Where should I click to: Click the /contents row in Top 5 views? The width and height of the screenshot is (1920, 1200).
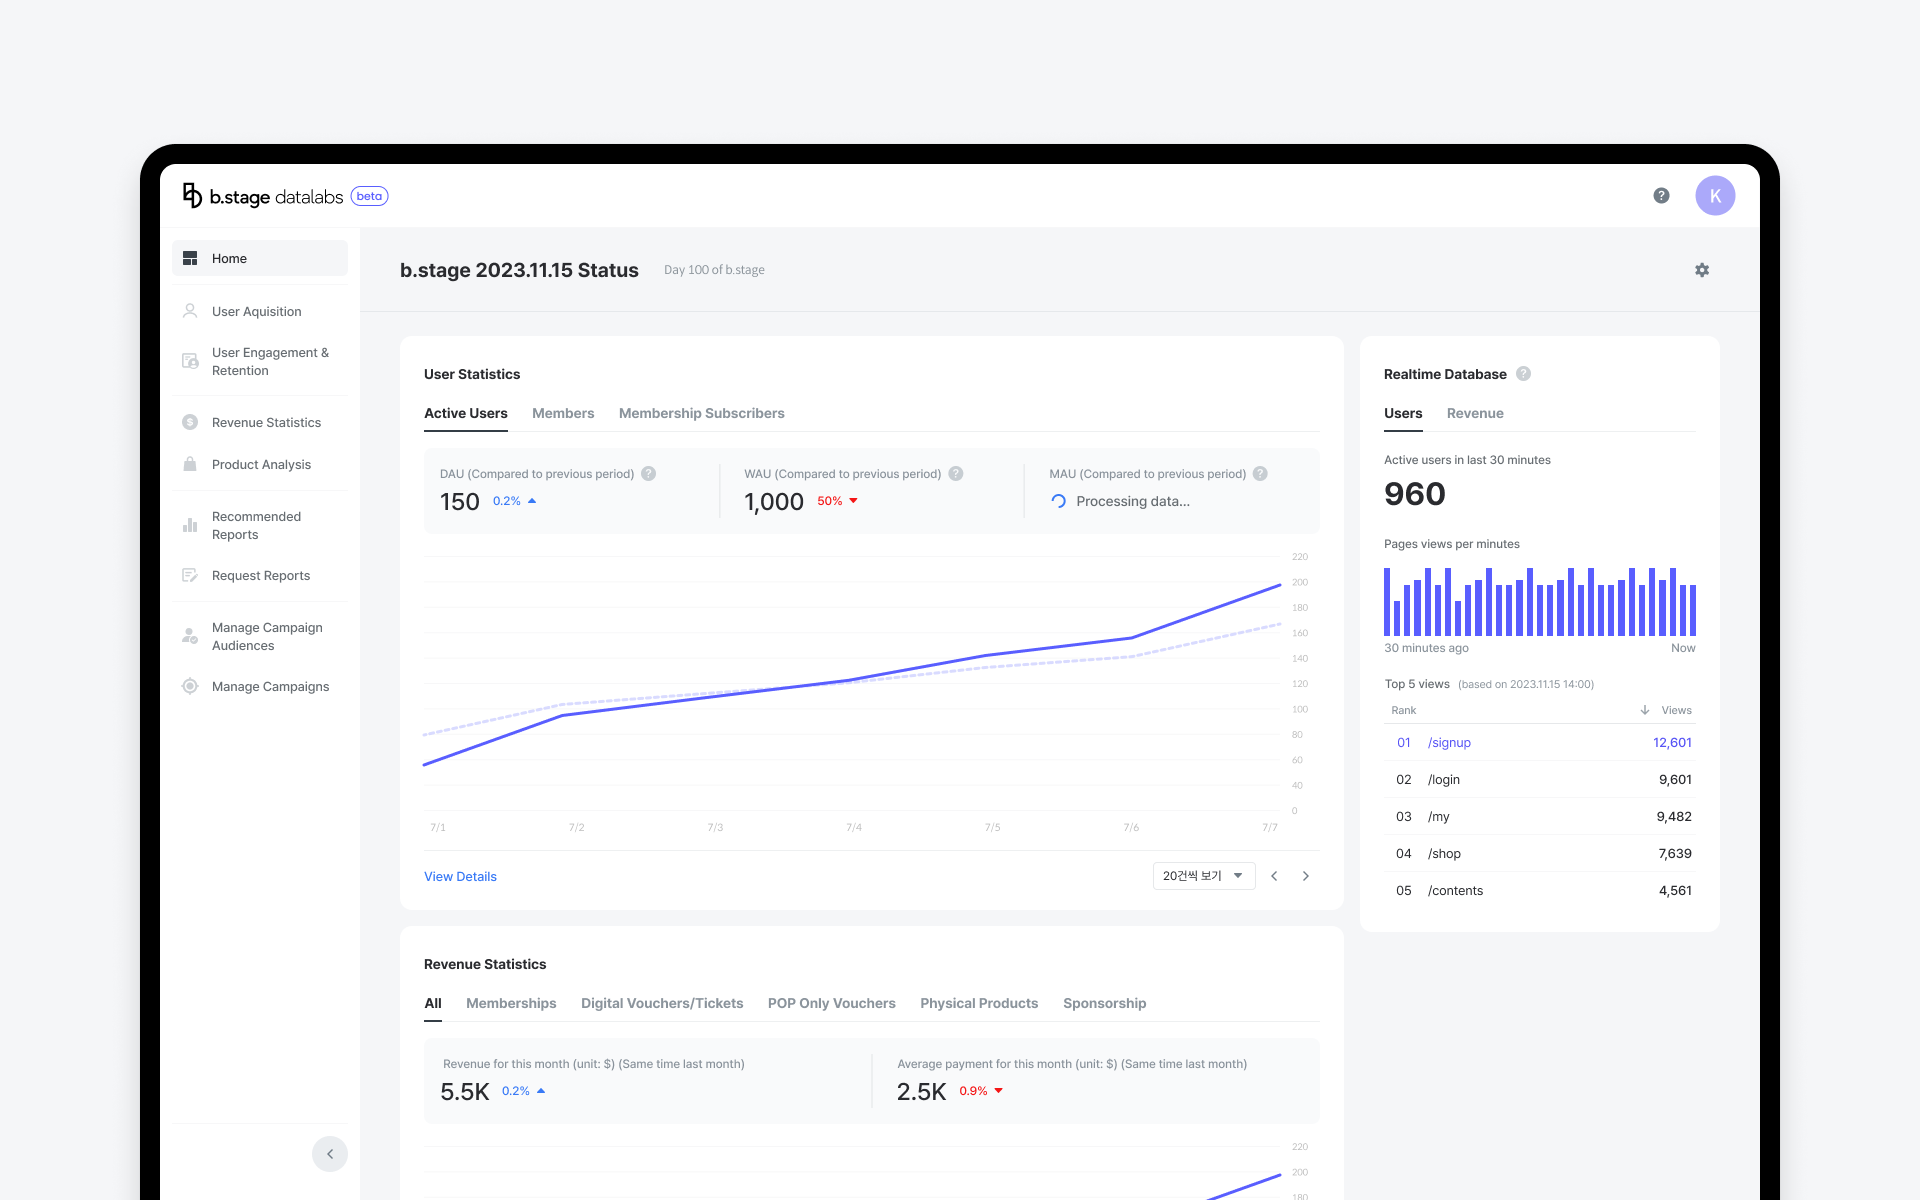coord(1540,890)
